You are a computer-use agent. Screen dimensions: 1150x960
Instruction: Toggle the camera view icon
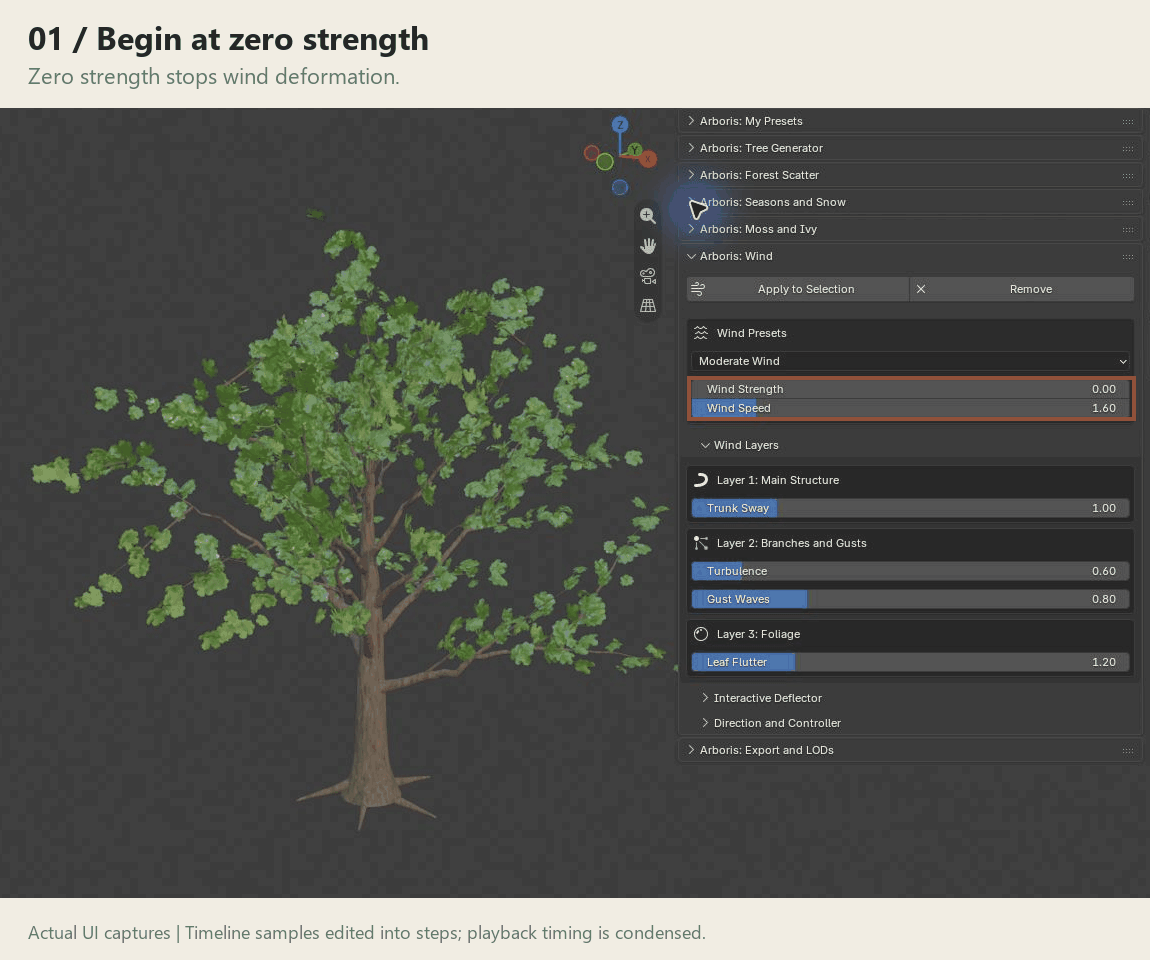(648, 276)
